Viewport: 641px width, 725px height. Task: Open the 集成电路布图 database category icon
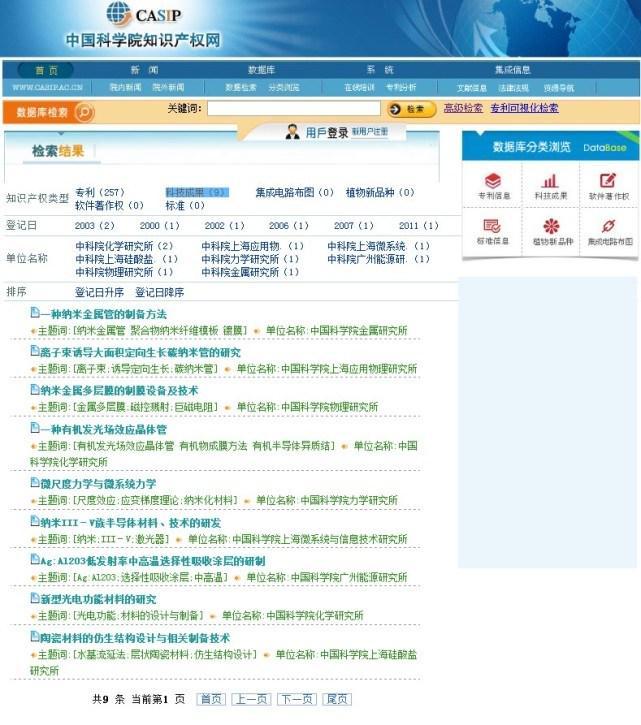tap(608, 226)
